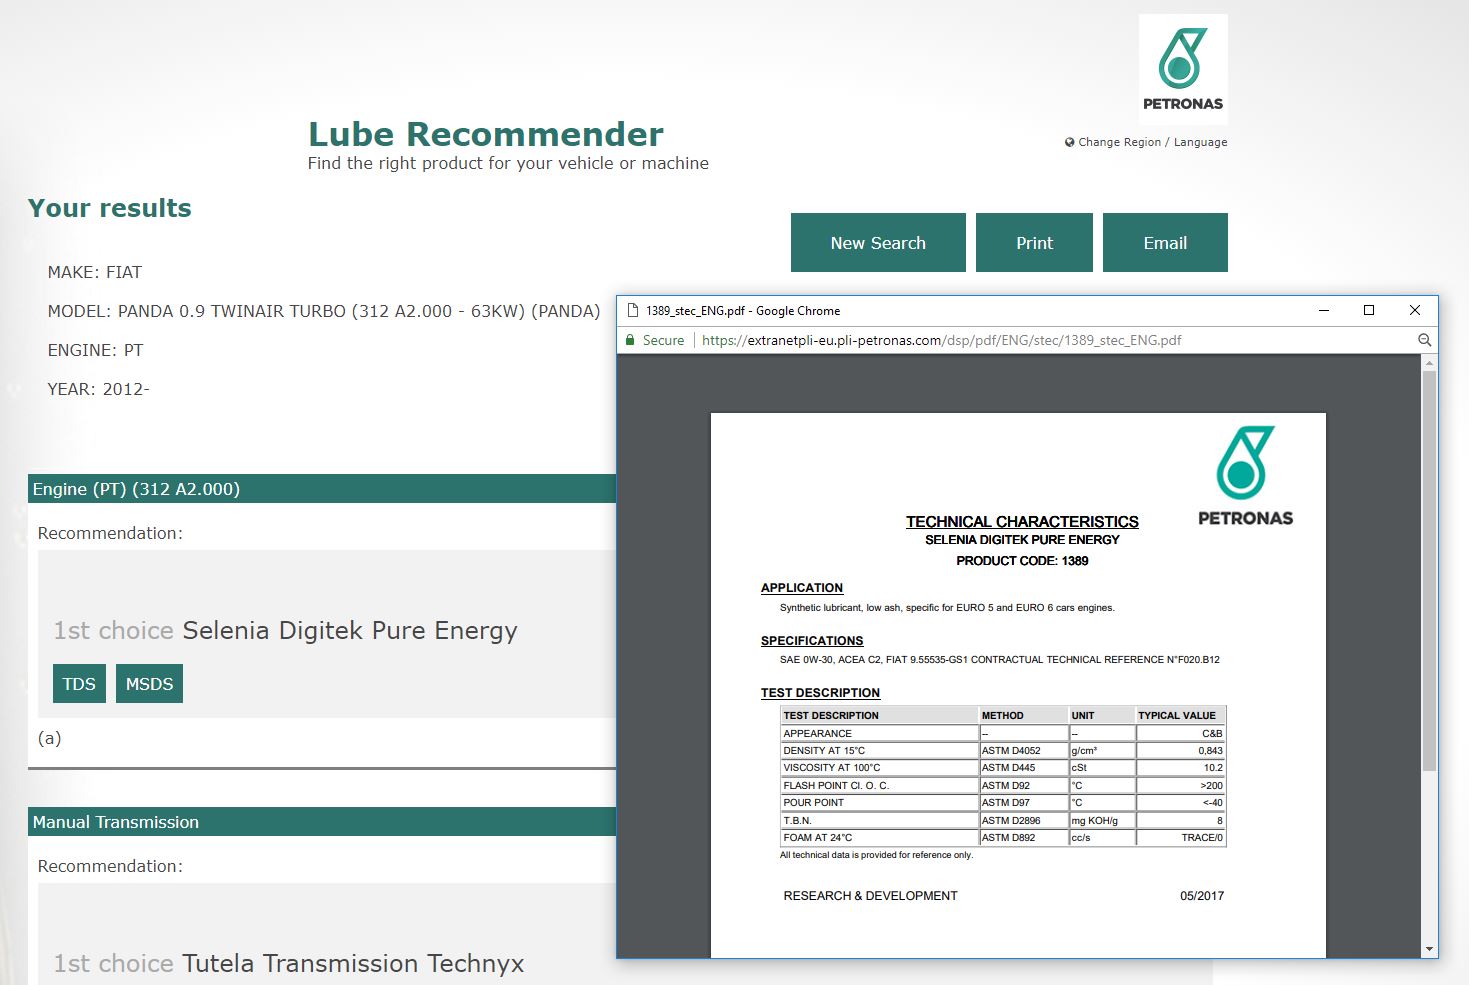Screen dimensions: 1469x985
Task: Click the Petronas logo at top of page
Action: coord(1183,69)
